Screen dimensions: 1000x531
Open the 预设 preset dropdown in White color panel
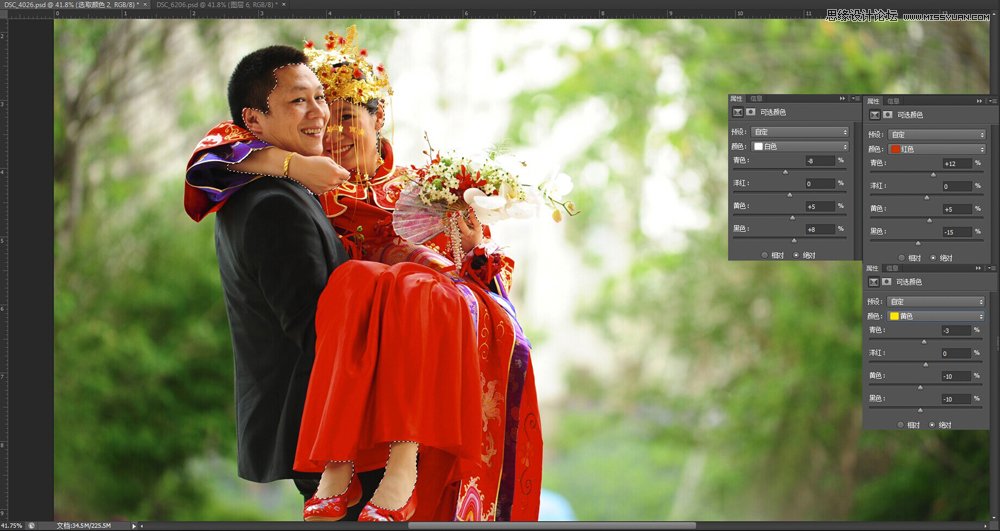click(800, 132)
